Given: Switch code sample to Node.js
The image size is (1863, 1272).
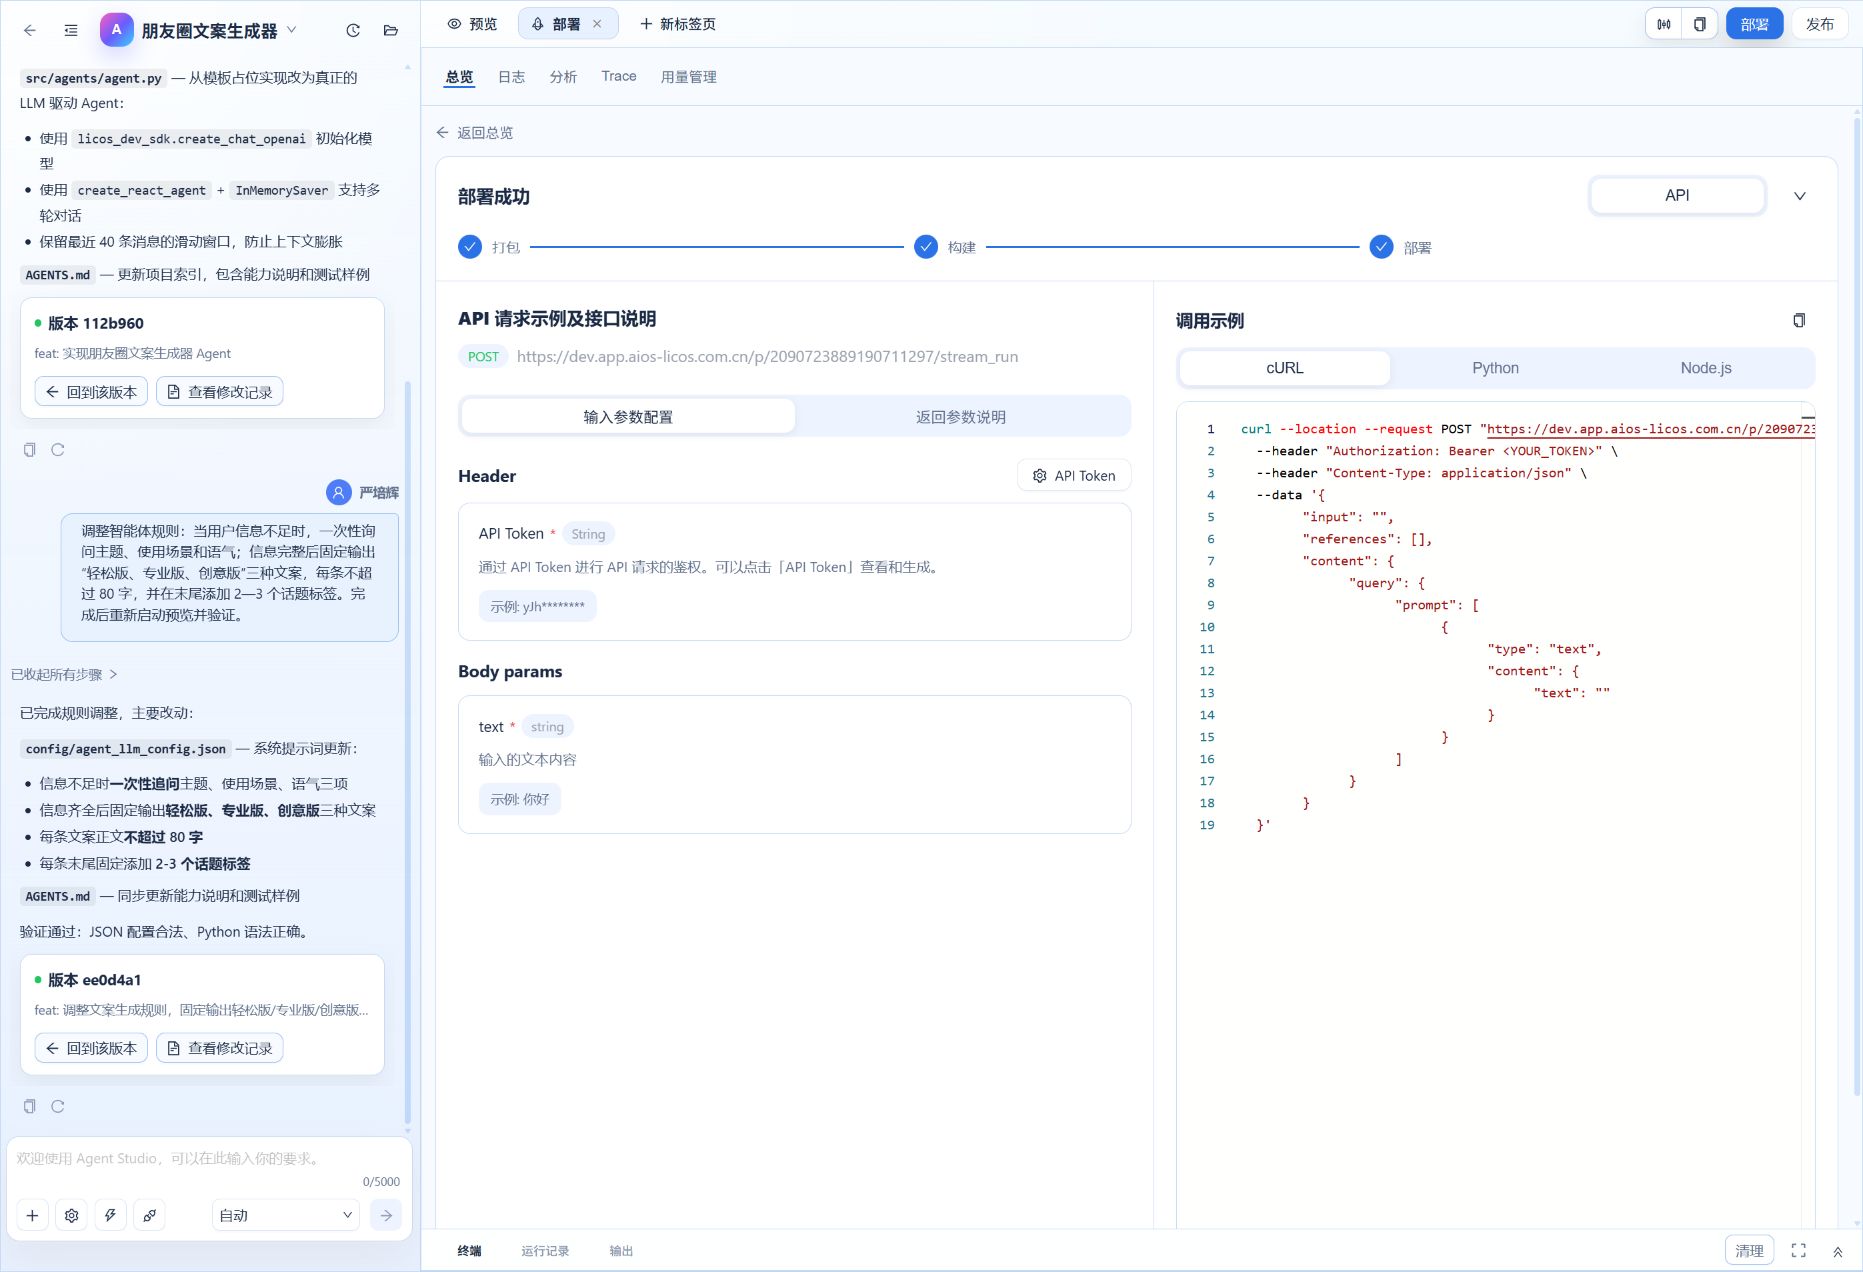Looking at the screenshot, I should point(1706,368).
